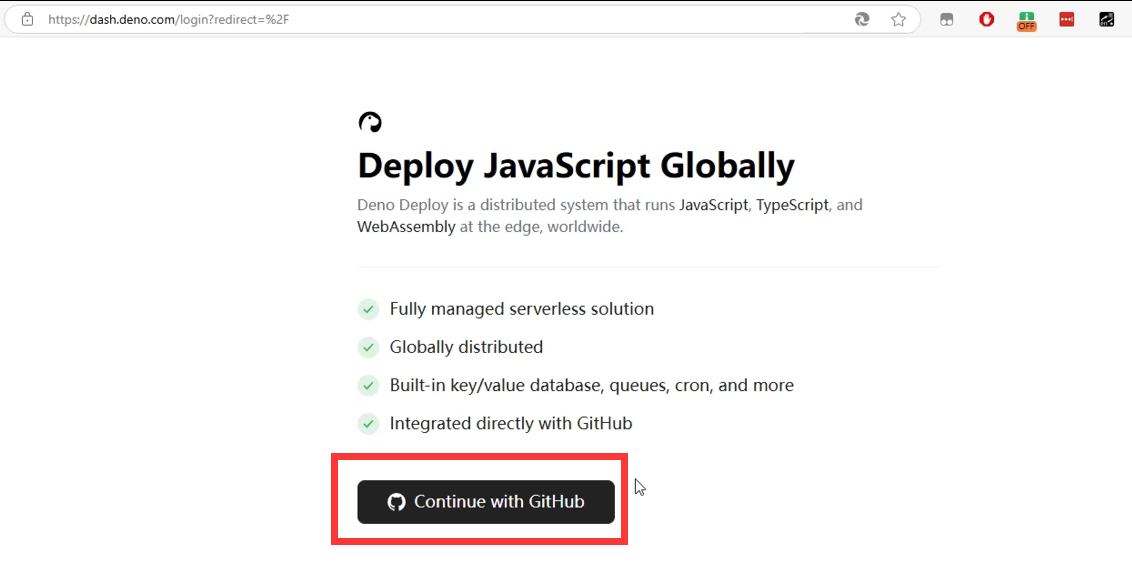Sign in with Continue with GitHub button
Viewport: 1132px width, 586px height.
tap(486, 502)
